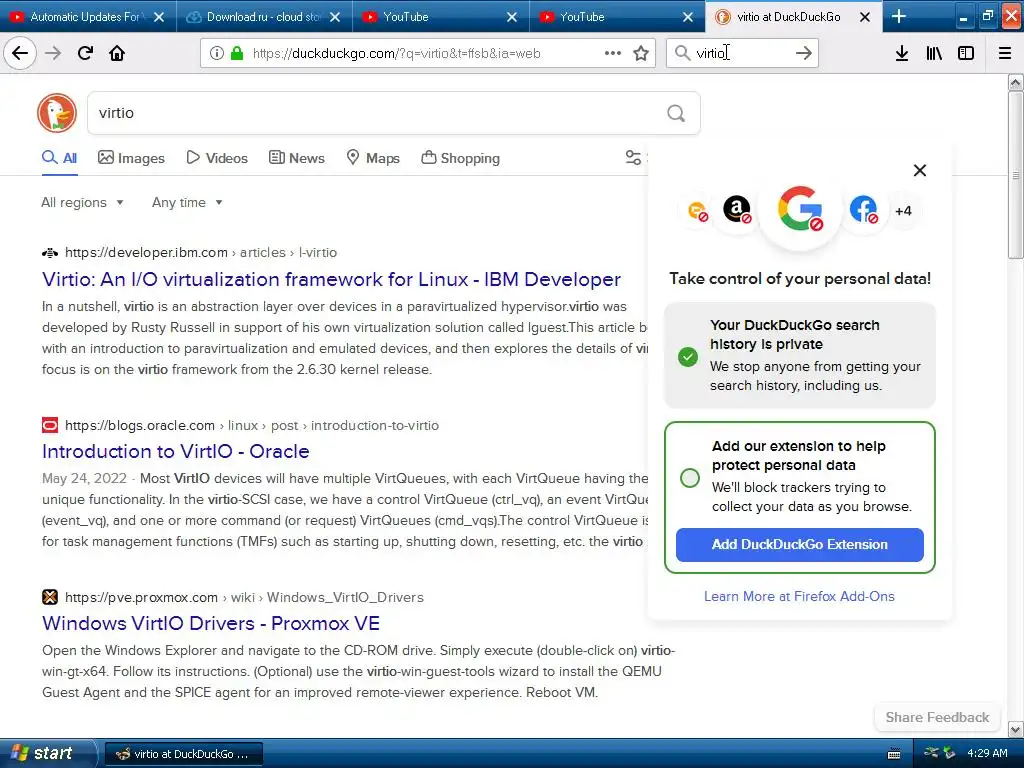Submit search with the search bar arrow

[804, 53]
